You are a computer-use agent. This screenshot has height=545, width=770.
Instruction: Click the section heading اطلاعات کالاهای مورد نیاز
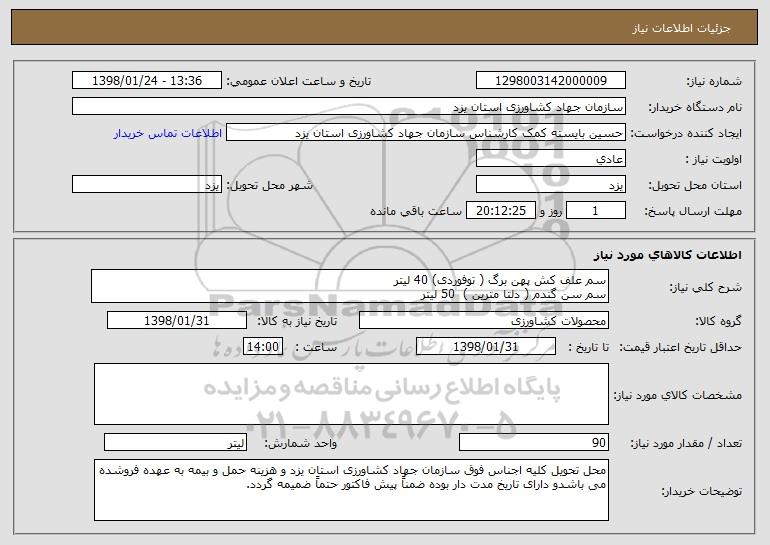point(667,255)
